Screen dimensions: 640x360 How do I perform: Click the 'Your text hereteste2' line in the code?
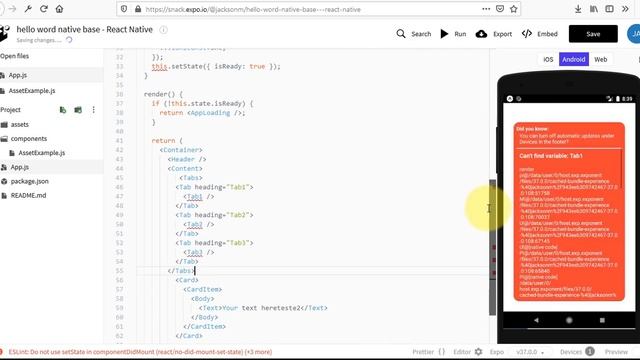coord(263,308)
